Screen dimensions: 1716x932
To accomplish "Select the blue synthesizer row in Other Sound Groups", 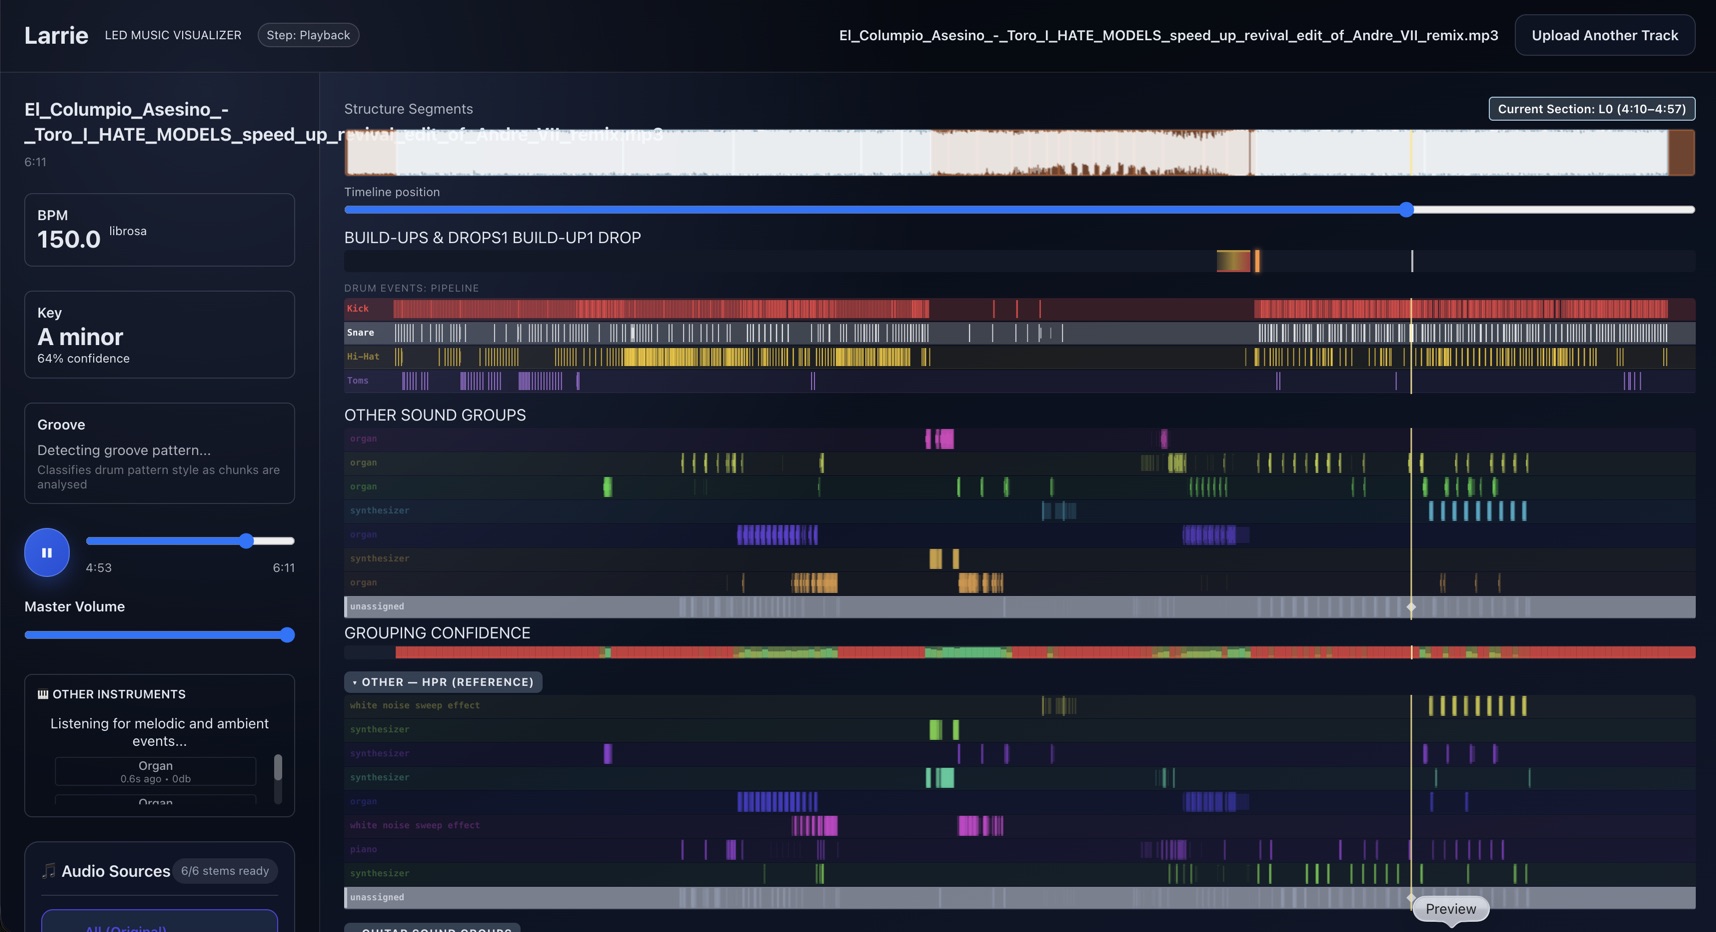I will [1019, 511].
